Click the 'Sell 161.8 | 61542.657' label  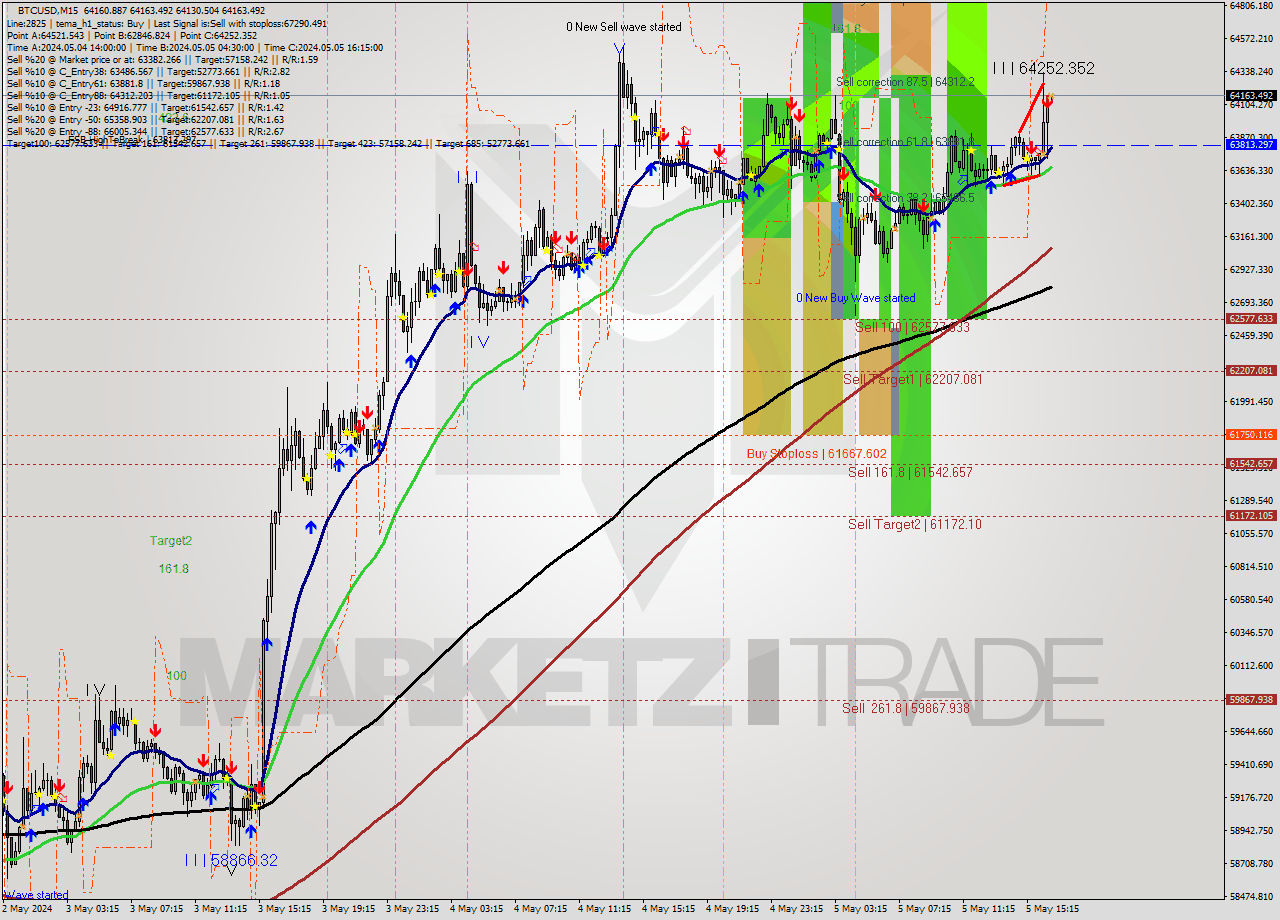pyautogui.click(x=910, y=472)
